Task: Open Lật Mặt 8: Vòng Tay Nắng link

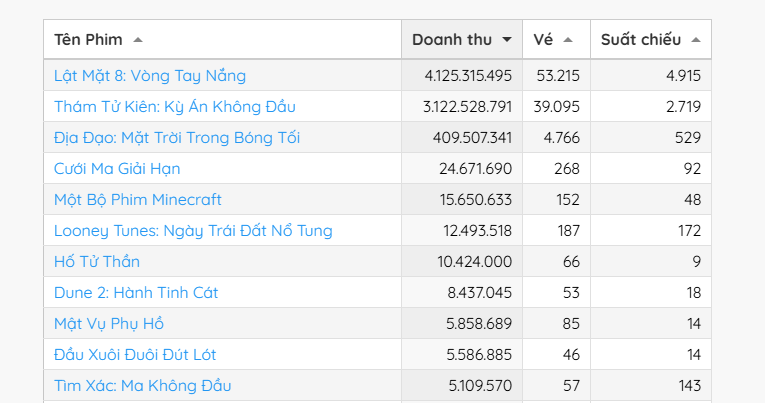Action: tap(150, 75)
